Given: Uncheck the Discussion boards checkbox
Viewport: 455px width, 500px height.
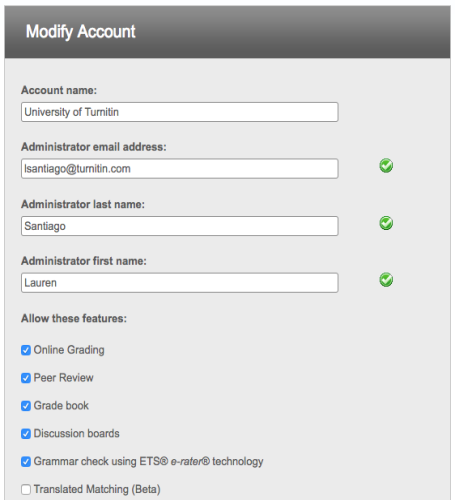Looking at the screenshot, I should pyautogui.click(x=26, y=434).
